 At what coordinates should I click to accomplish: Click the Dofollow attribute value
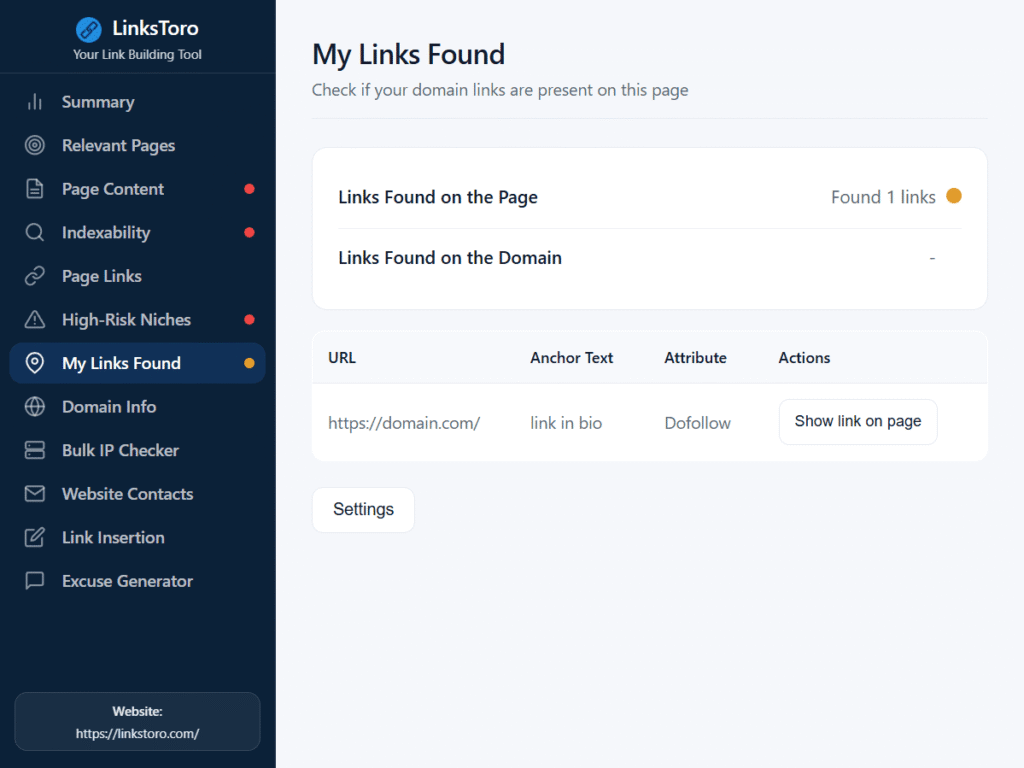(697, 423)
